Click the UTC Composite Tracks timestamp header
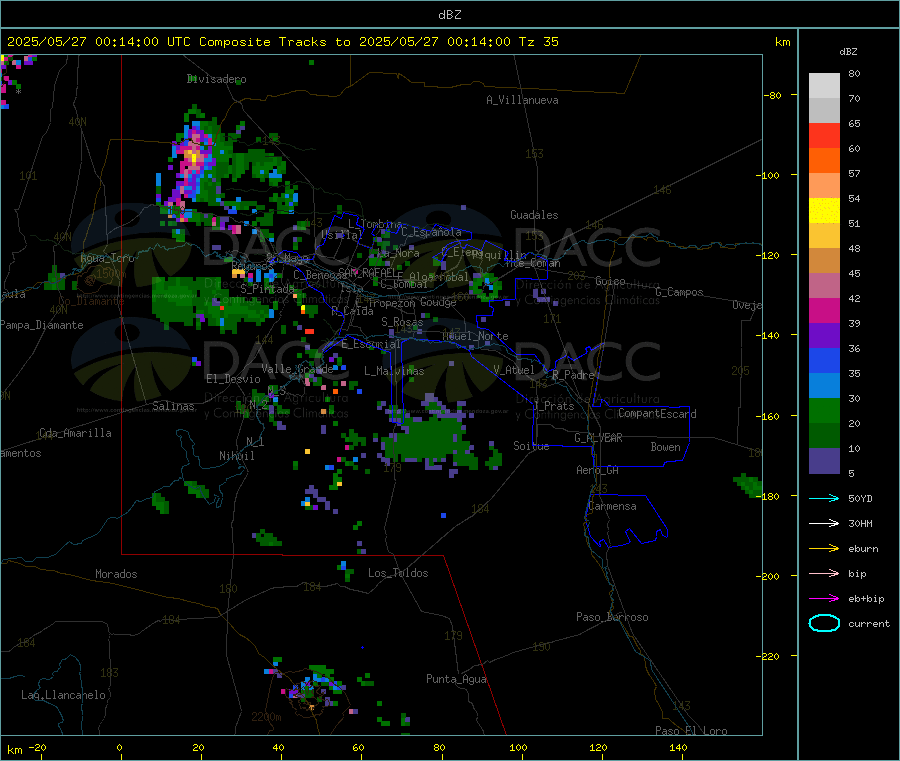 (x=282, y=41)
